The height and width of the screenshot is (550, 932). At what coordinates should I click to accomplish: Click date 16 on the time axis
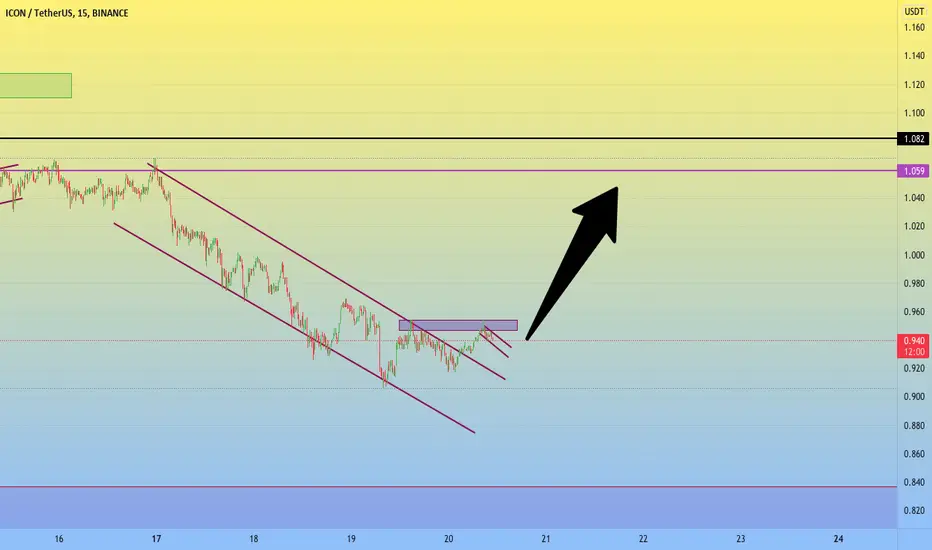[59, 539]
